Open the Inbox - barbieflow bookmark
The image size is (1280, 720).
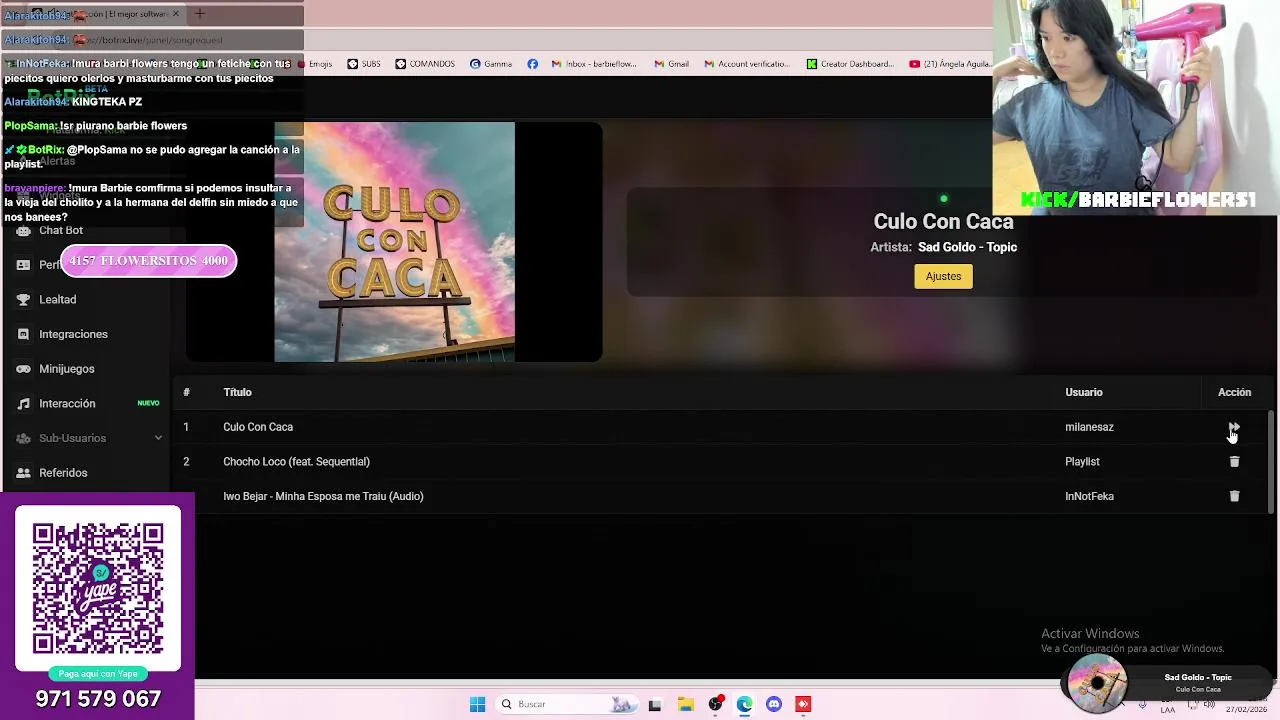point(593,64)
